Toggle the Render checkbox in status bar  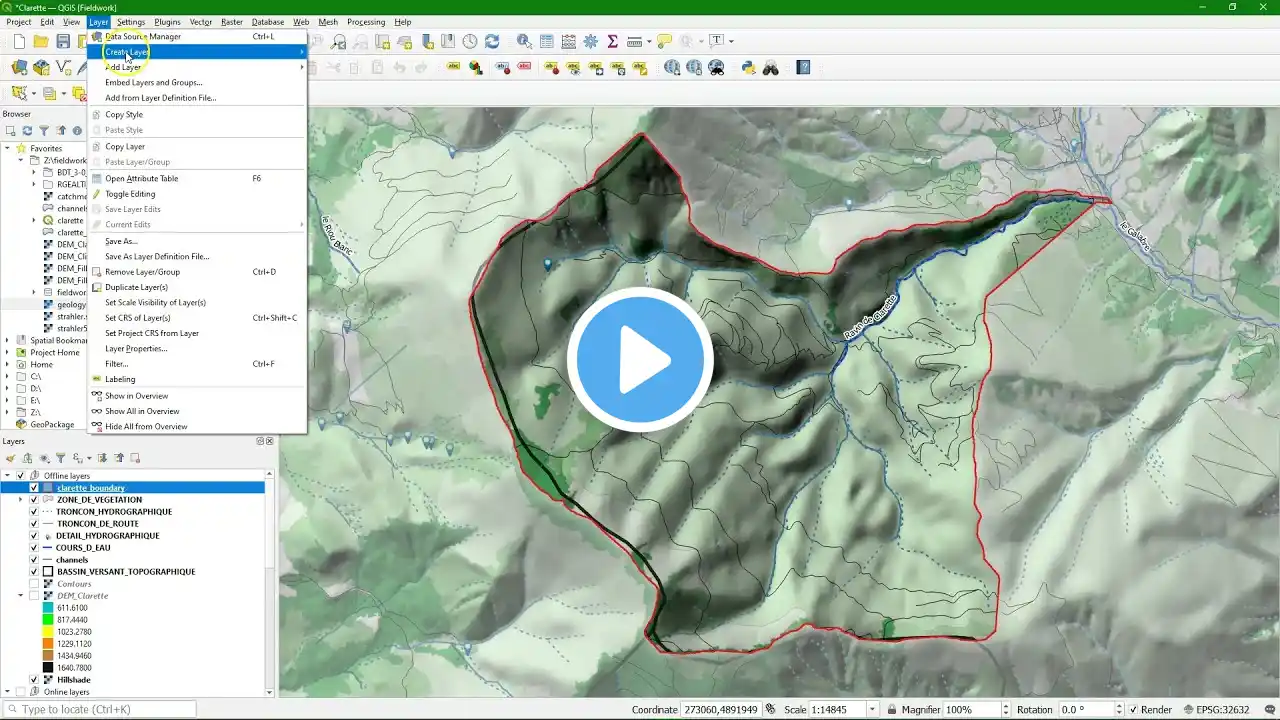click(1133, 710)
